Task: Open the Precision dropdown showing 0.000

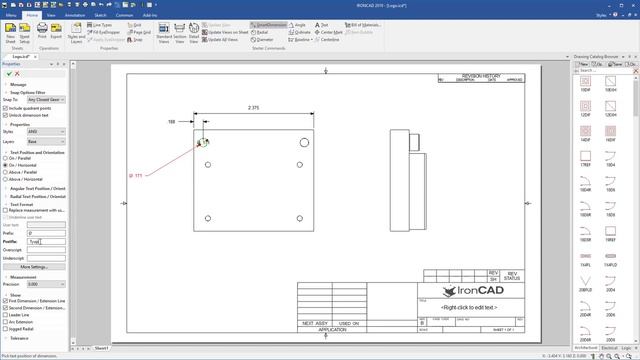Action: [x=46, y=284]
